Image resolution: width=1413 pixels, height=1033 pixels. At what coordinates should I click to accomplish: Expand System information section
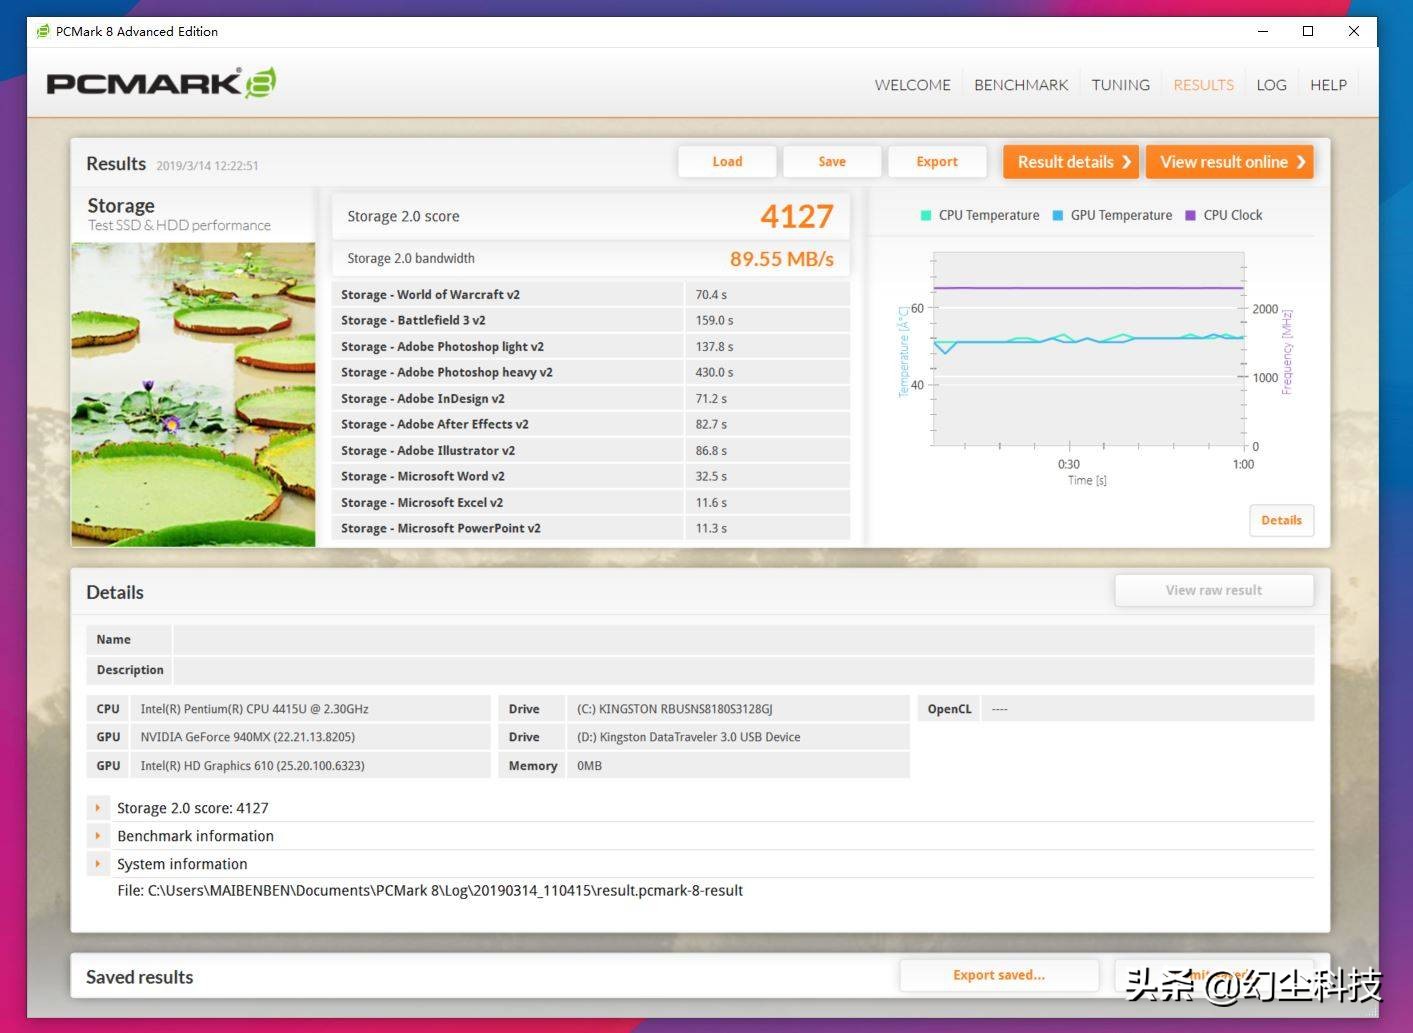pyautogui.click(x=97, y=864)
